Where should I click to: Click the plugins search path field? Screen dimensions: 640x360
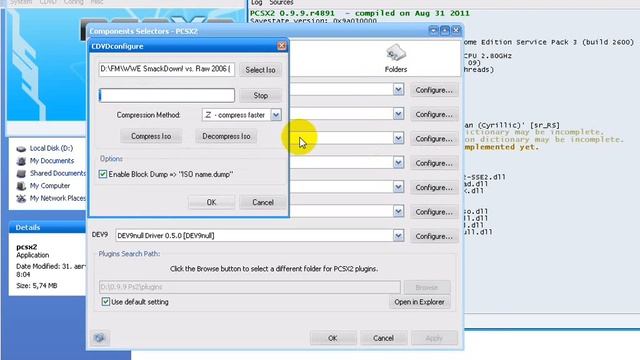click(249, 287)
